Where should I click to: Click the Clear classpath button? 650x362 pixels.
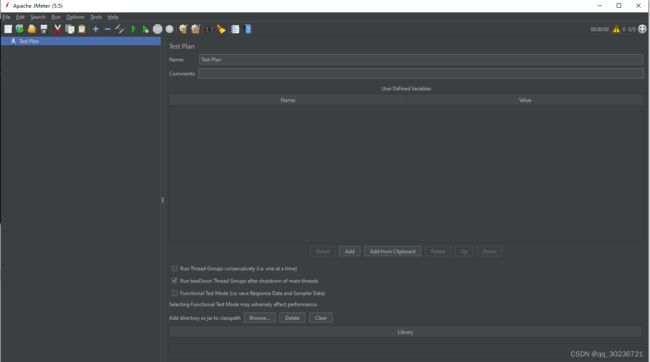[x=321, y=318]
